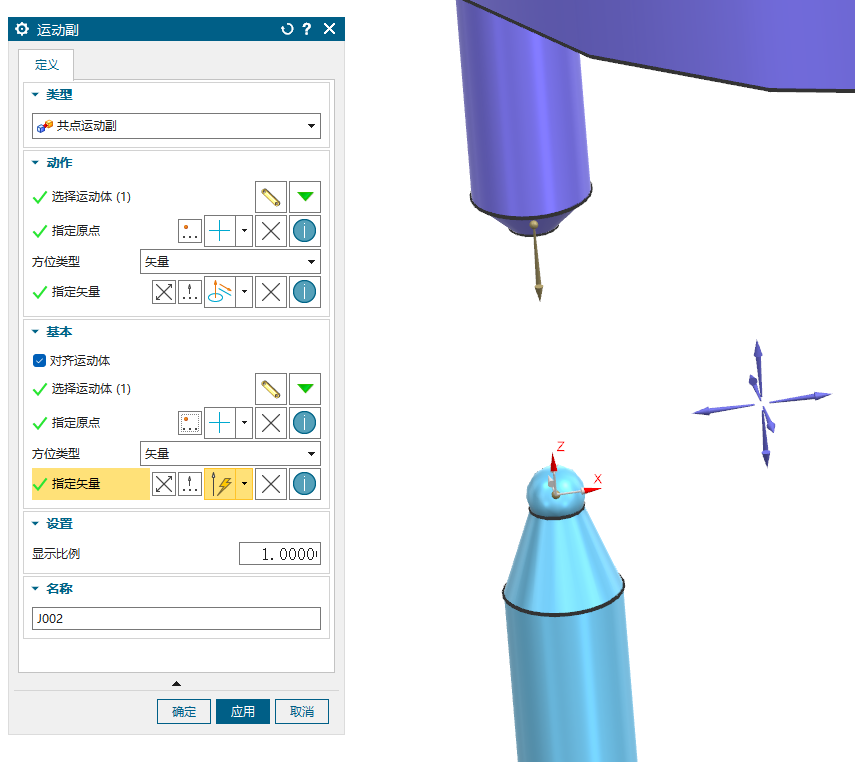Open 方位类型 dropdown in 基本 section
Image resolution: width=855 pixels, height=762 pixels.
230,454
